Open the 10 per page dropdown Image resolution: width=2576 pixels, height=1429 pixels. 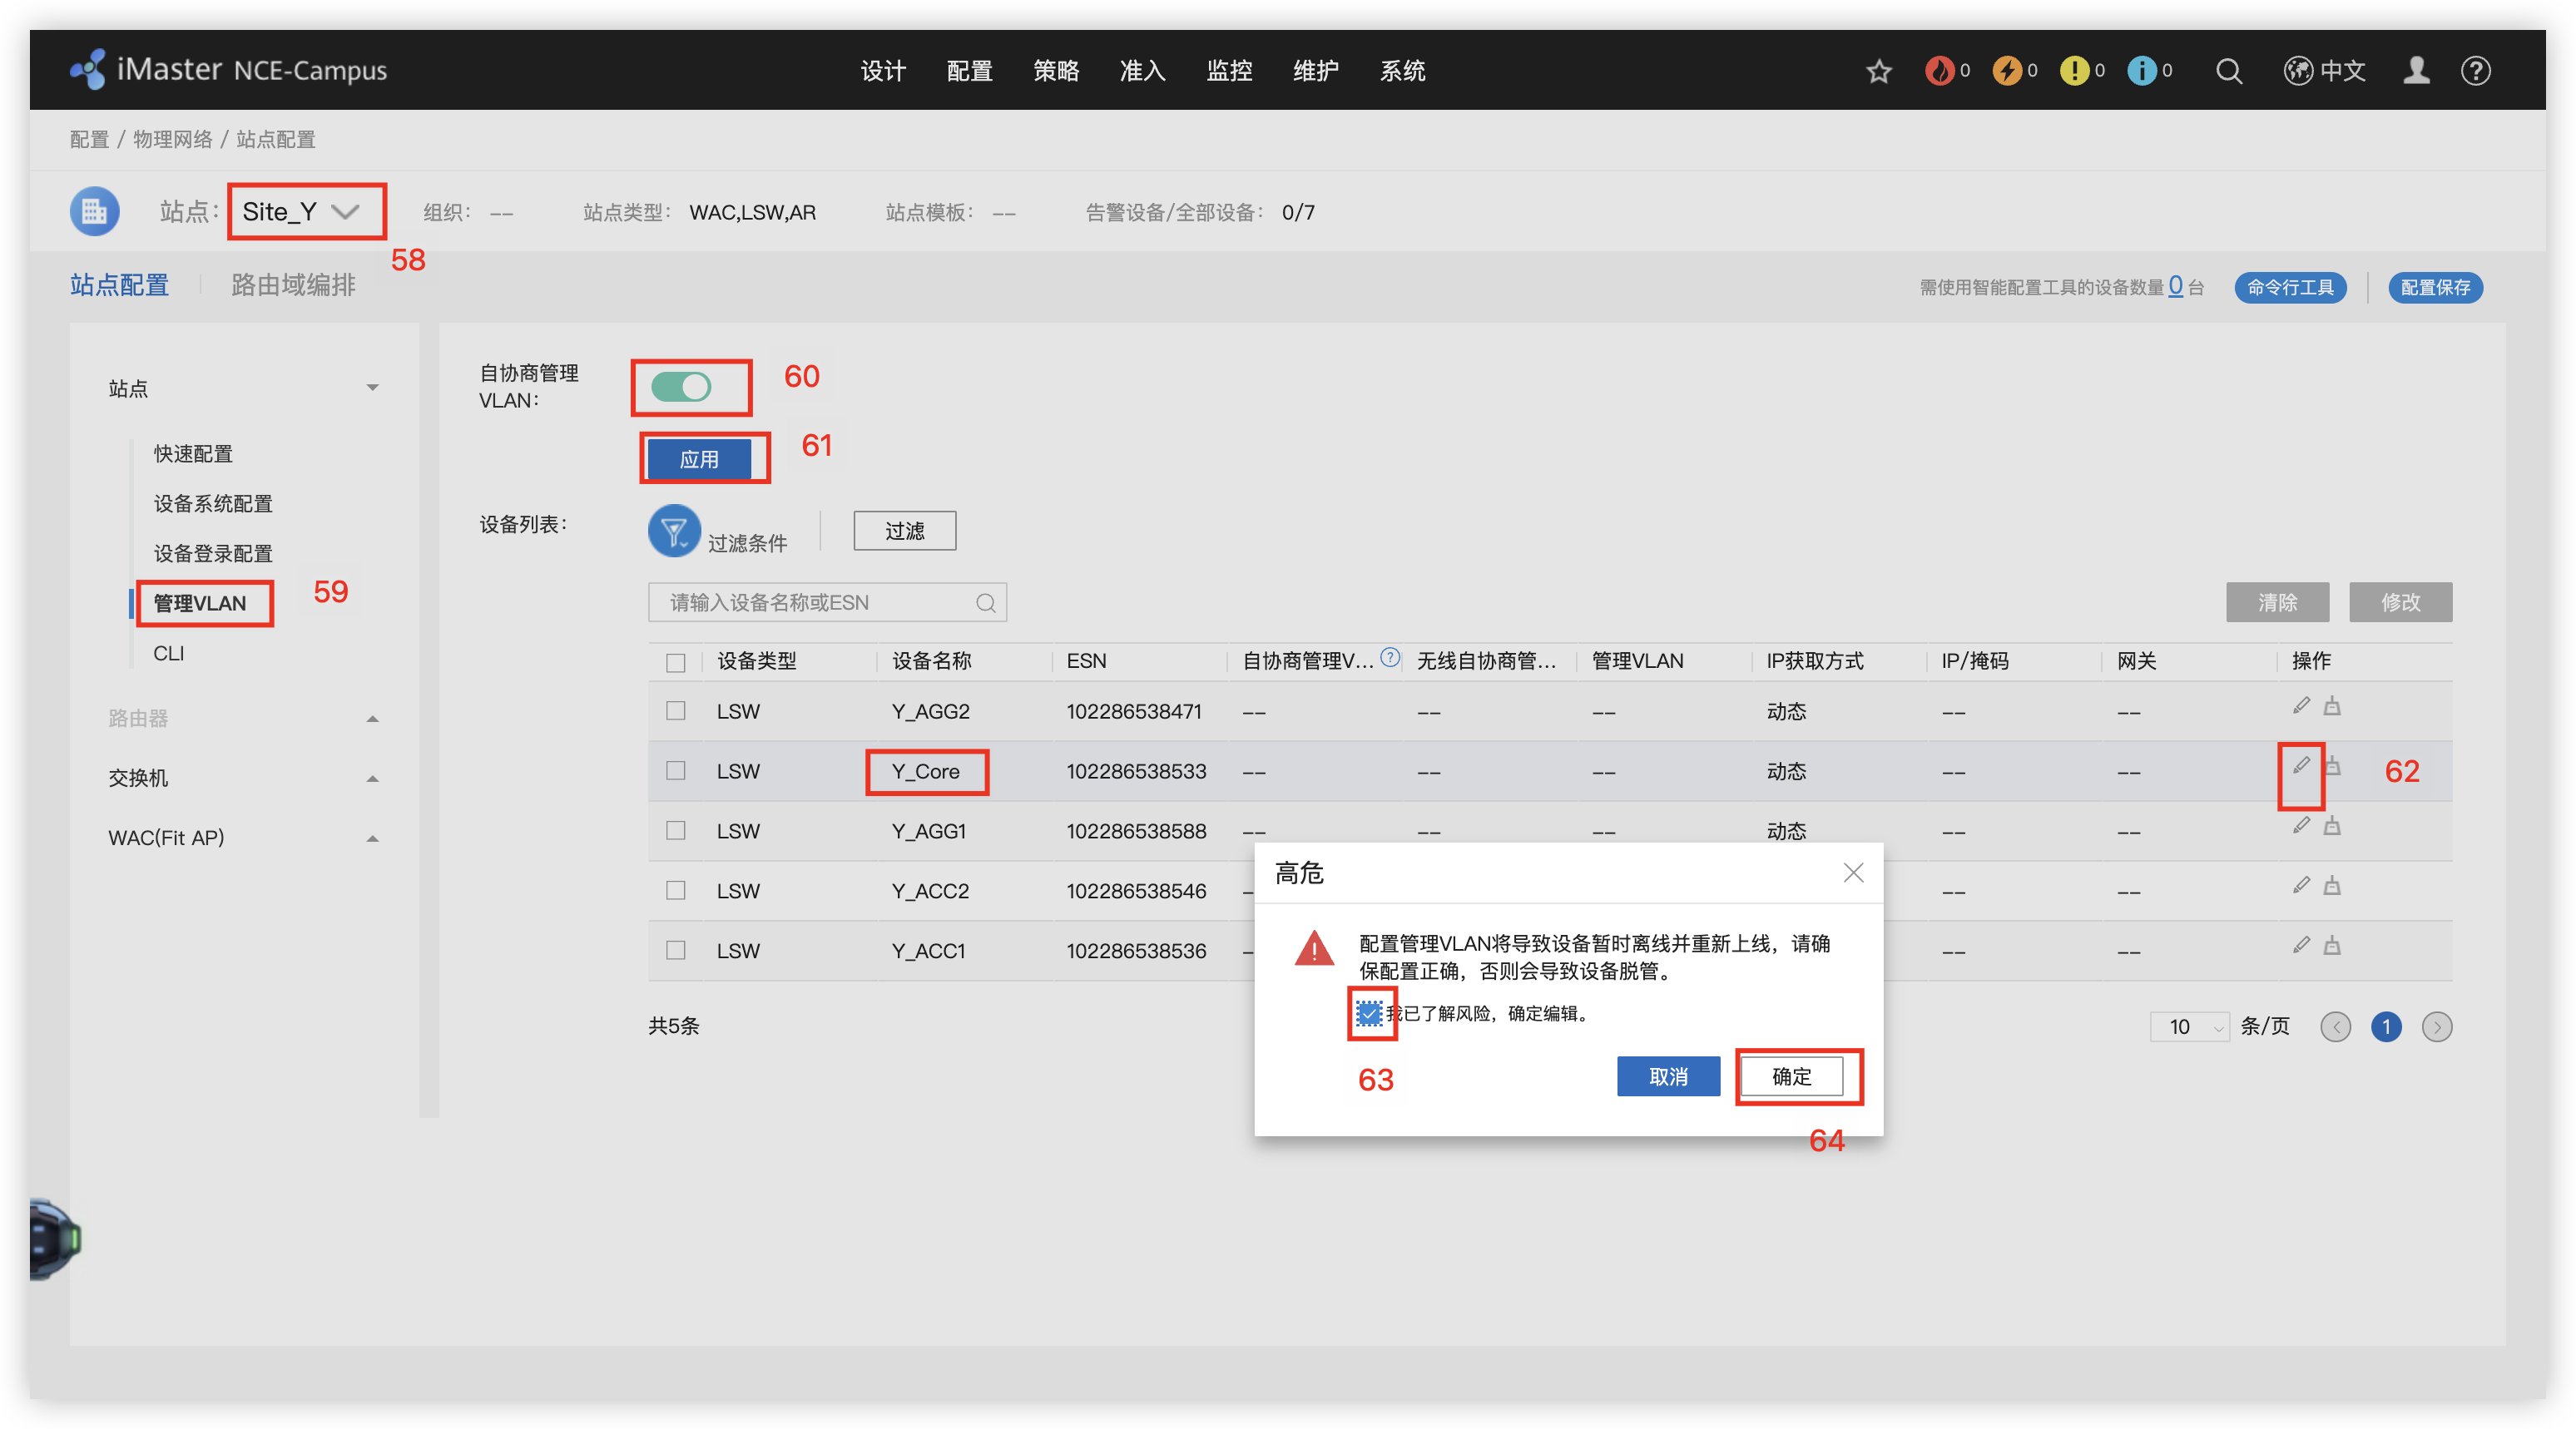click(2189, 1027)
